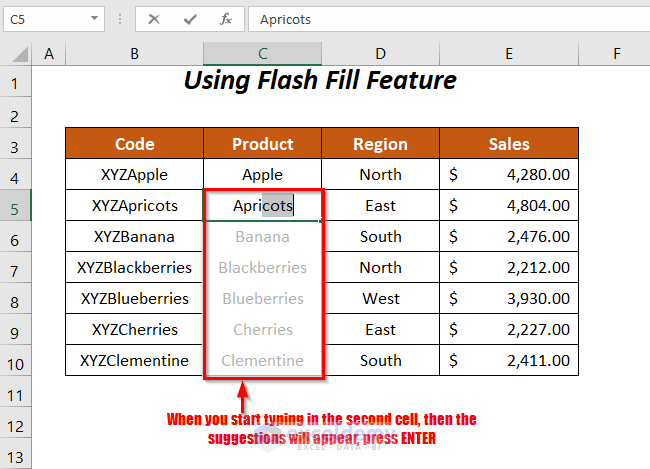
Task: Select column C header
Action: [x=262, y=53]
